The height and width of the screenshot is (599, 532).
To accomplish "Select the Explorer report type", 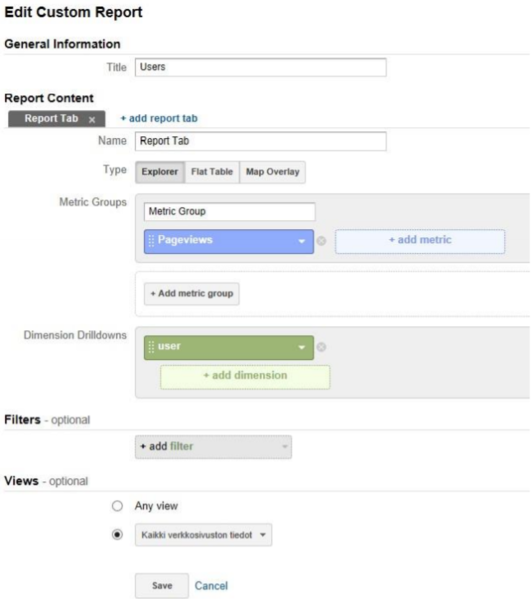I will [x=160, y=172].
